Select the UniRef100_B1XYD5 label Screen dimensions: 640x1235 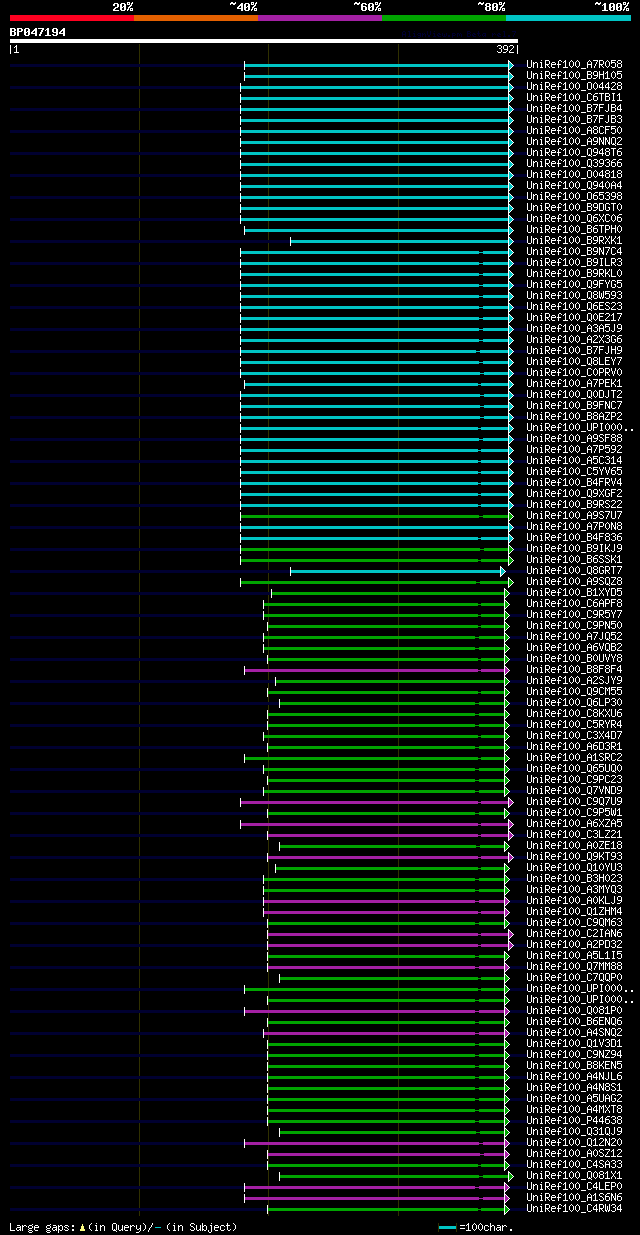pos(574,592)
